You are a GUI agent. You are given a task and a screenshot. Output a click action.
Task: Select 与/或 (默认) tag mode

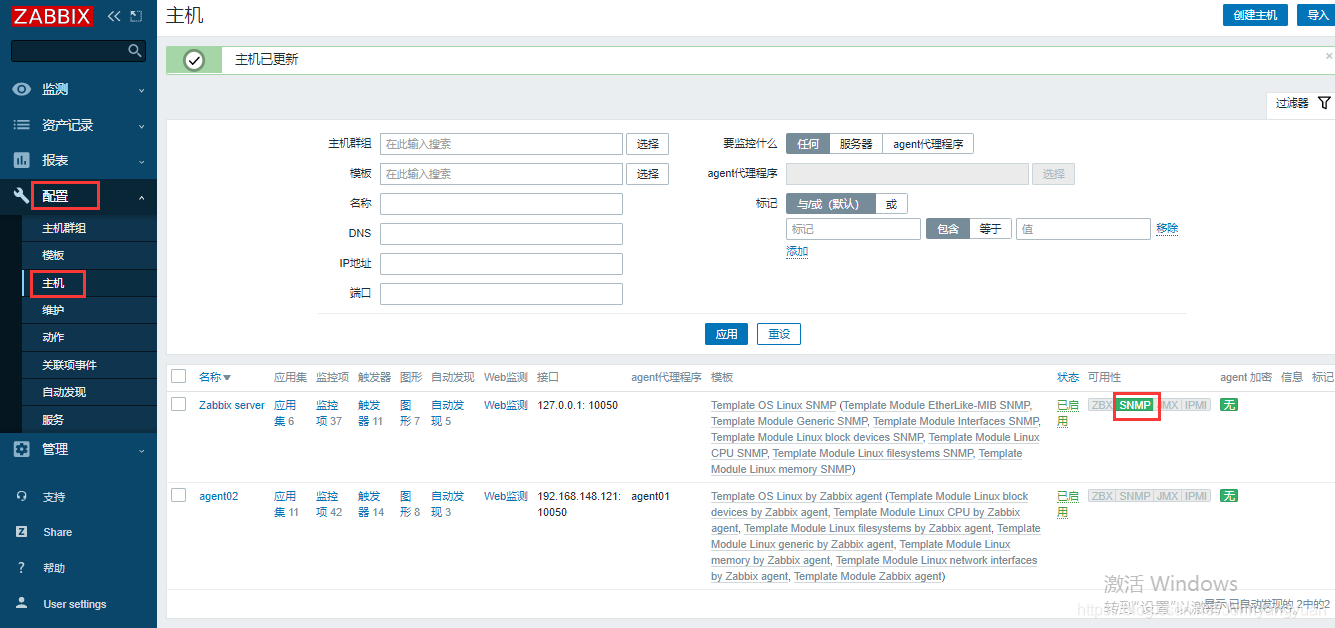point(831,204)
